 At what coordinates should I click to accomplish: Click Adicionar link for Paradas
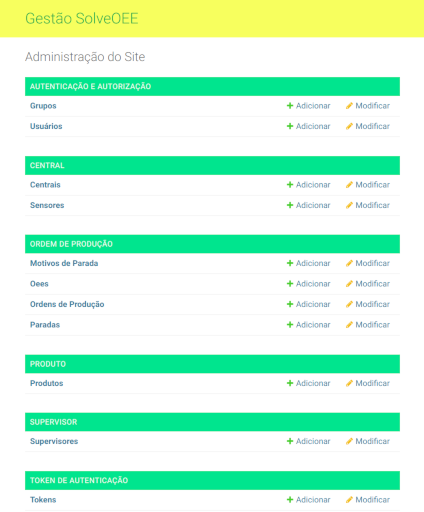pyautogui.click(x=313, y=325)
